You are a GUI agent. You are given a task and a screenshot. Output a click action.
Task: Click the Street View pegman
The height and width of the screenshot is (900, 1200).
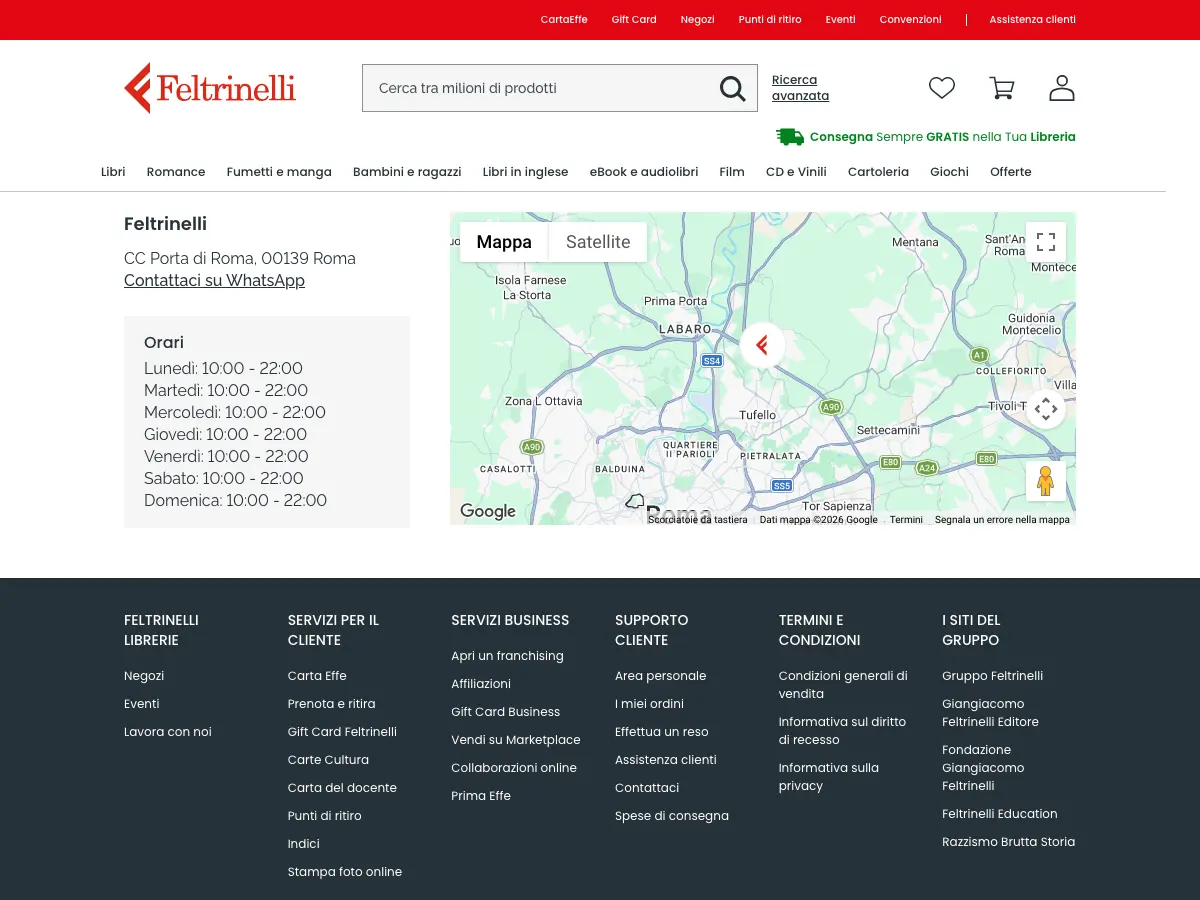[x=1046, y=481]
